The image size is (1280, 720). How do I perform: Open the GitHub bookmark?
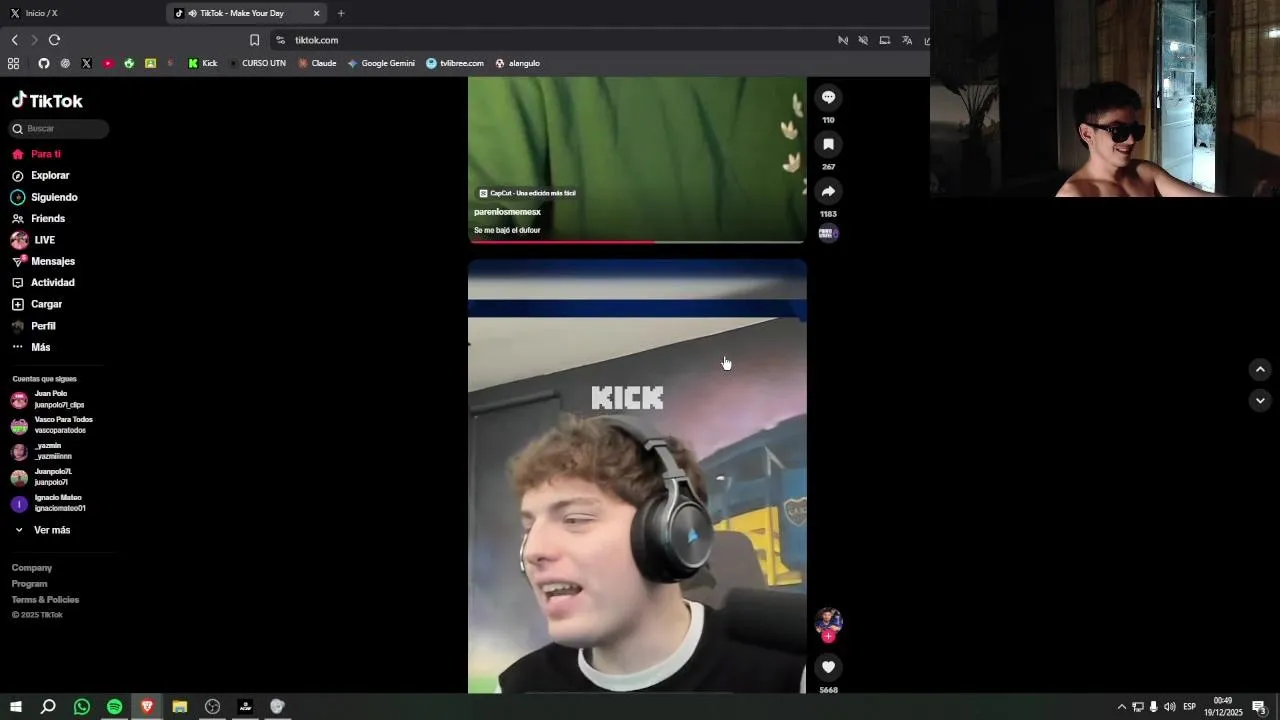(x=43, y=63)
